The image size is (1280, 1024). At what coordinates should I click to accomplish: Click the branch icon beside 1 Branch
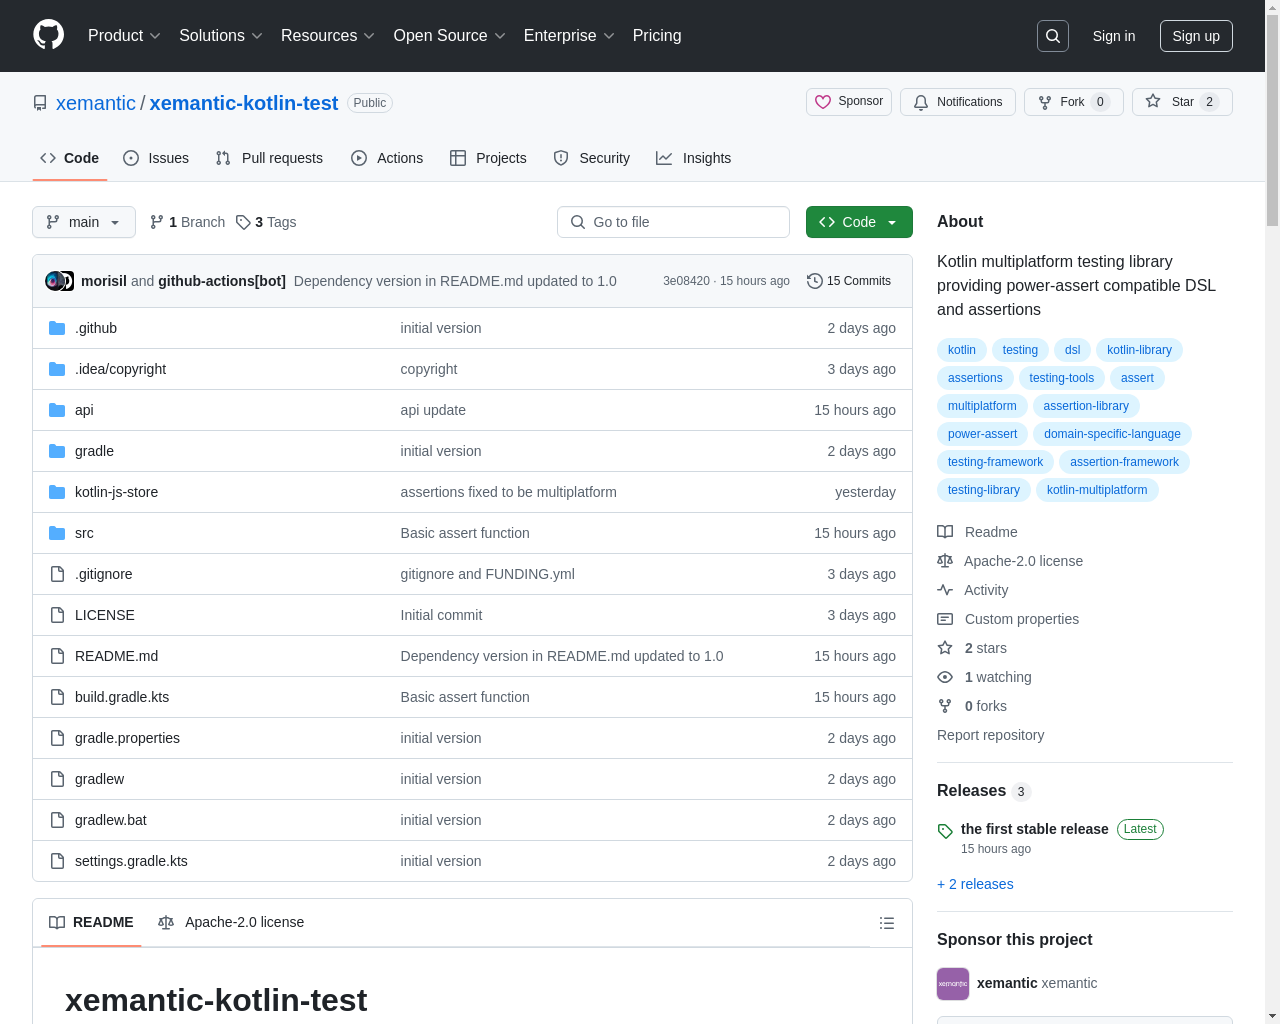pos(157,222)
